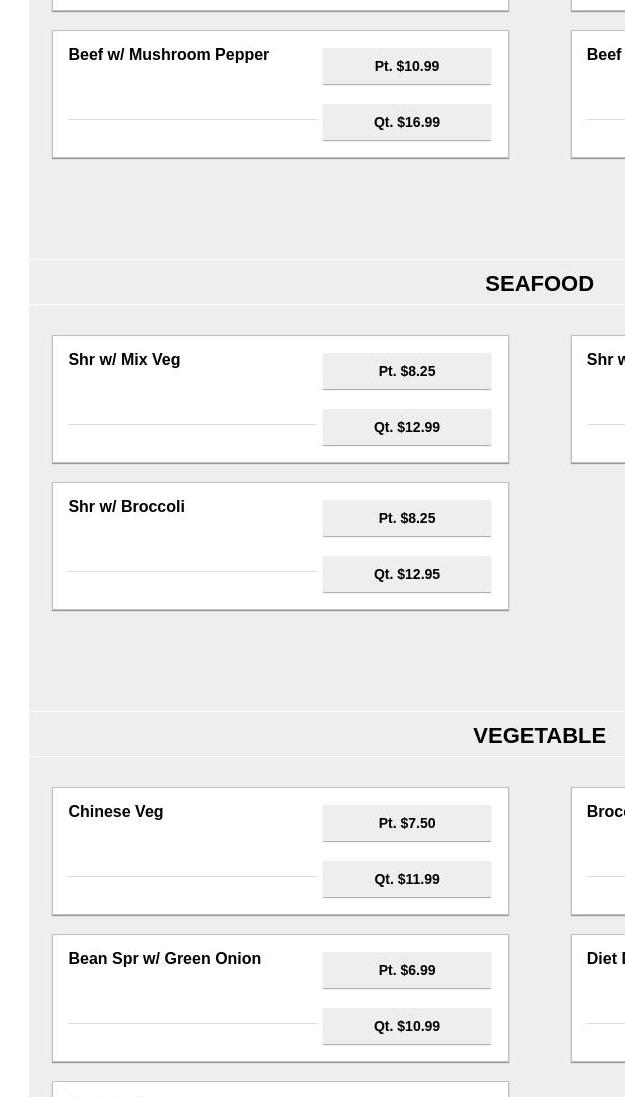
Task: Add Qt. $11.99 Chinese Veg
Action: pyautogui.click(x=406, y=879)
